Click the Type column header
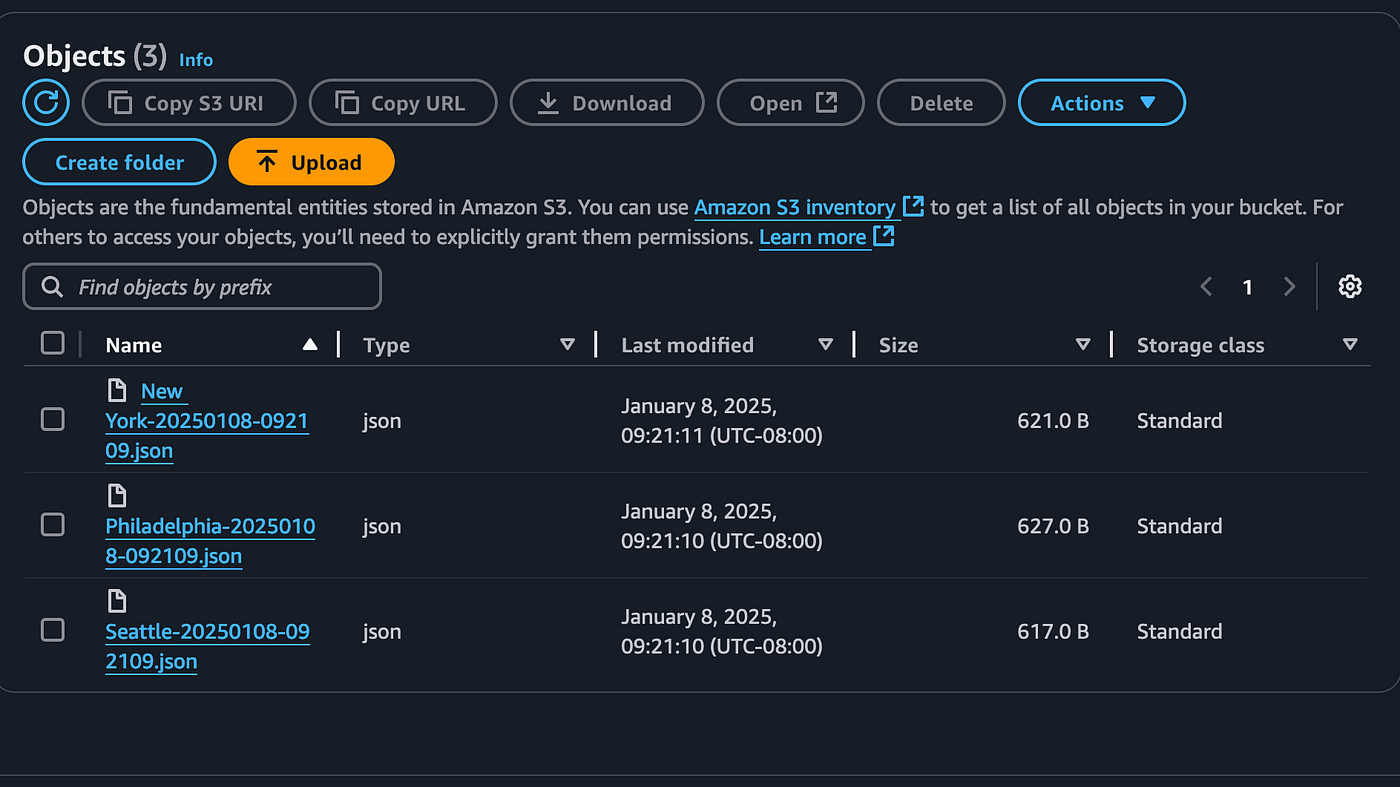 [x=386, y=345]
